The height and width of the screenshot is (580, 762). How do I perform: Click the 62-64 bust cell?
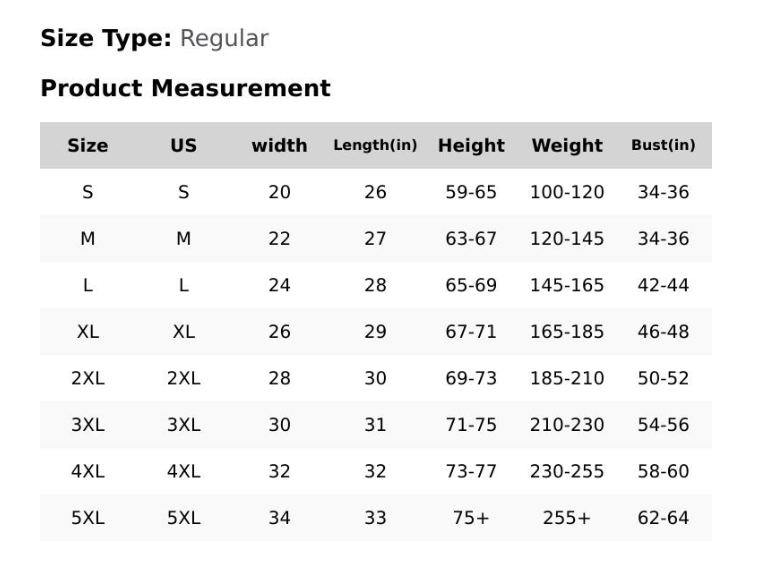tap(663, 518)
